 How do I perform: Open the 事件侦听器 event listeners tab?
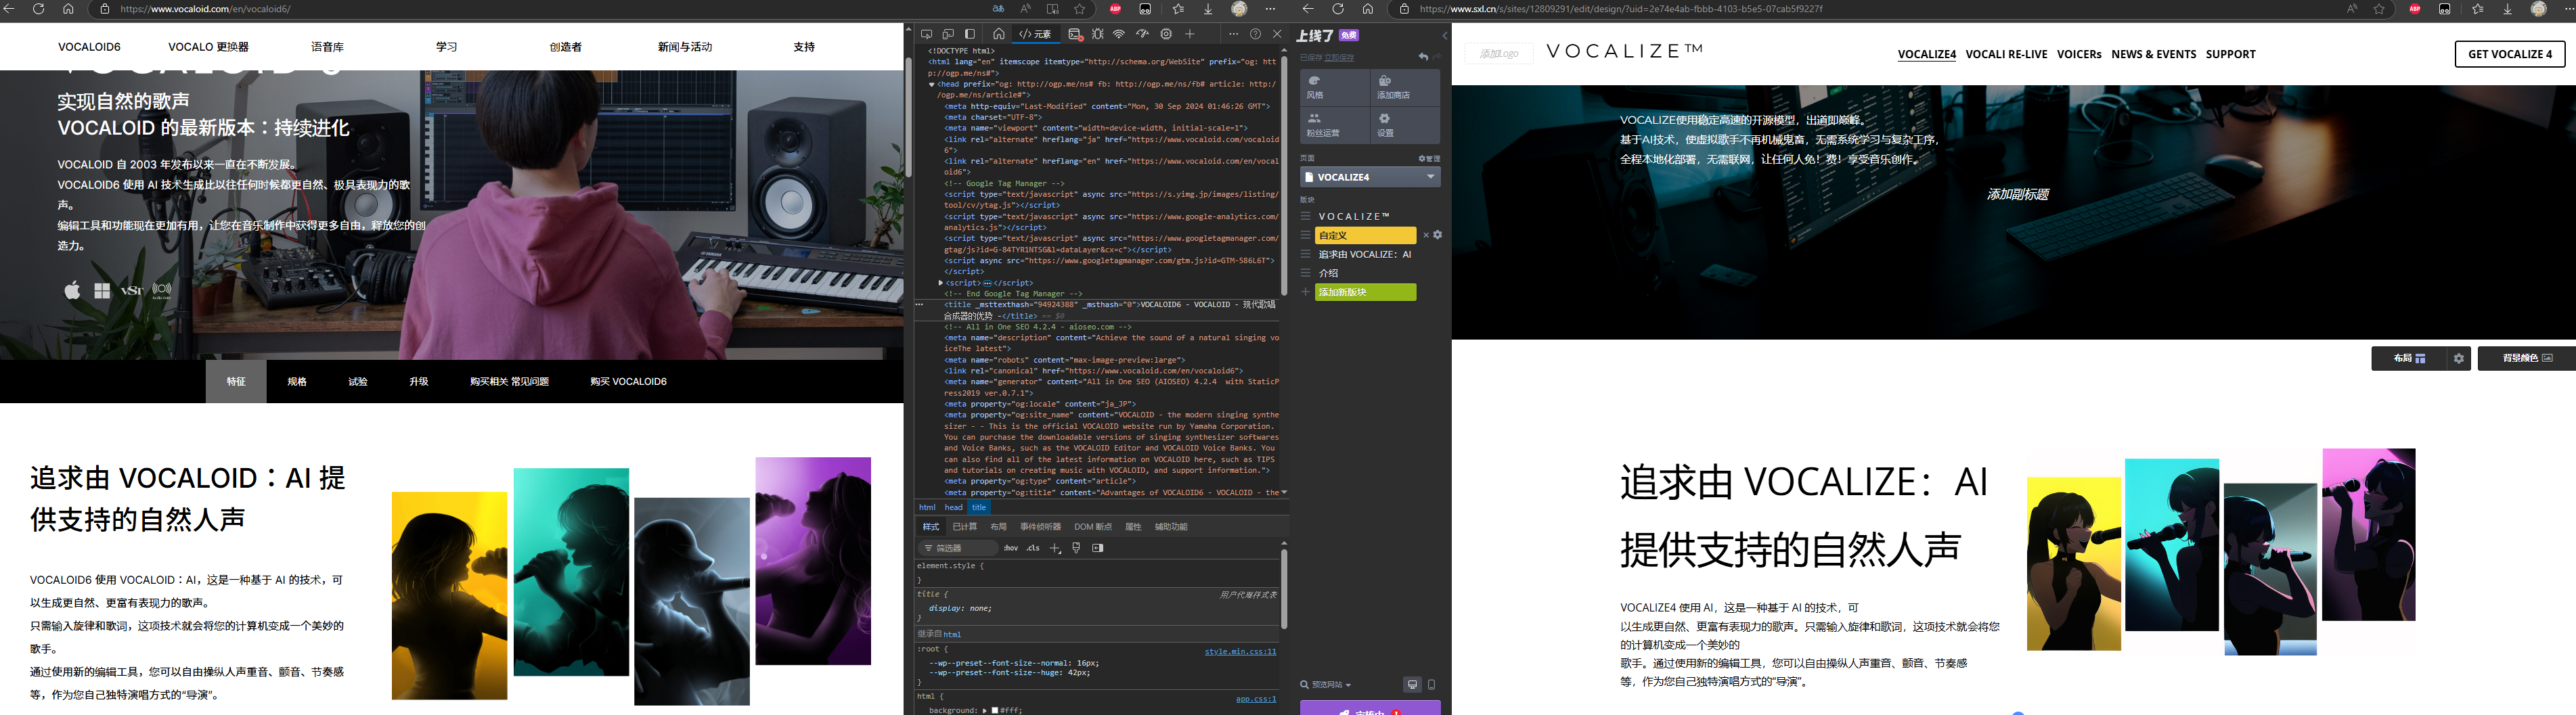click(1040, 527)
